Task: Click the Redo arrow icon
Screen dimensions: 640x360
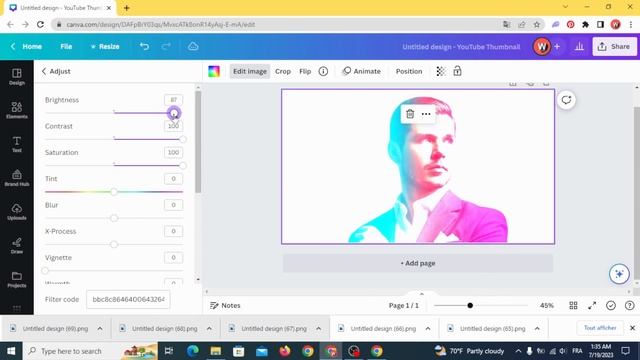Action: pos(166,46)
